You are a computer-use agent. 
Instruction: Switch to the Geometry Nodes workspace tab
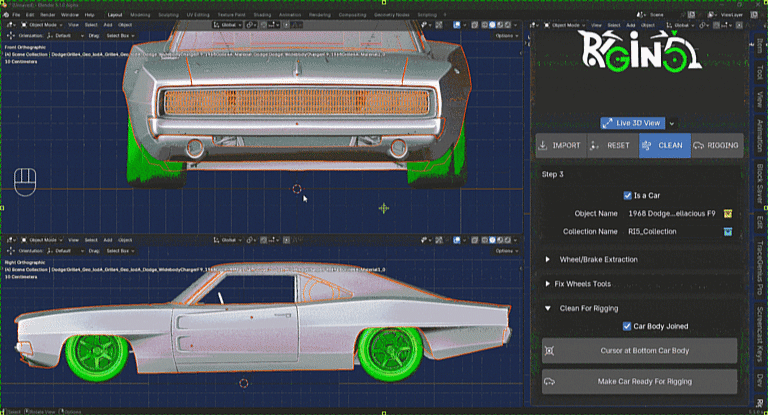[x=391, y=15]
